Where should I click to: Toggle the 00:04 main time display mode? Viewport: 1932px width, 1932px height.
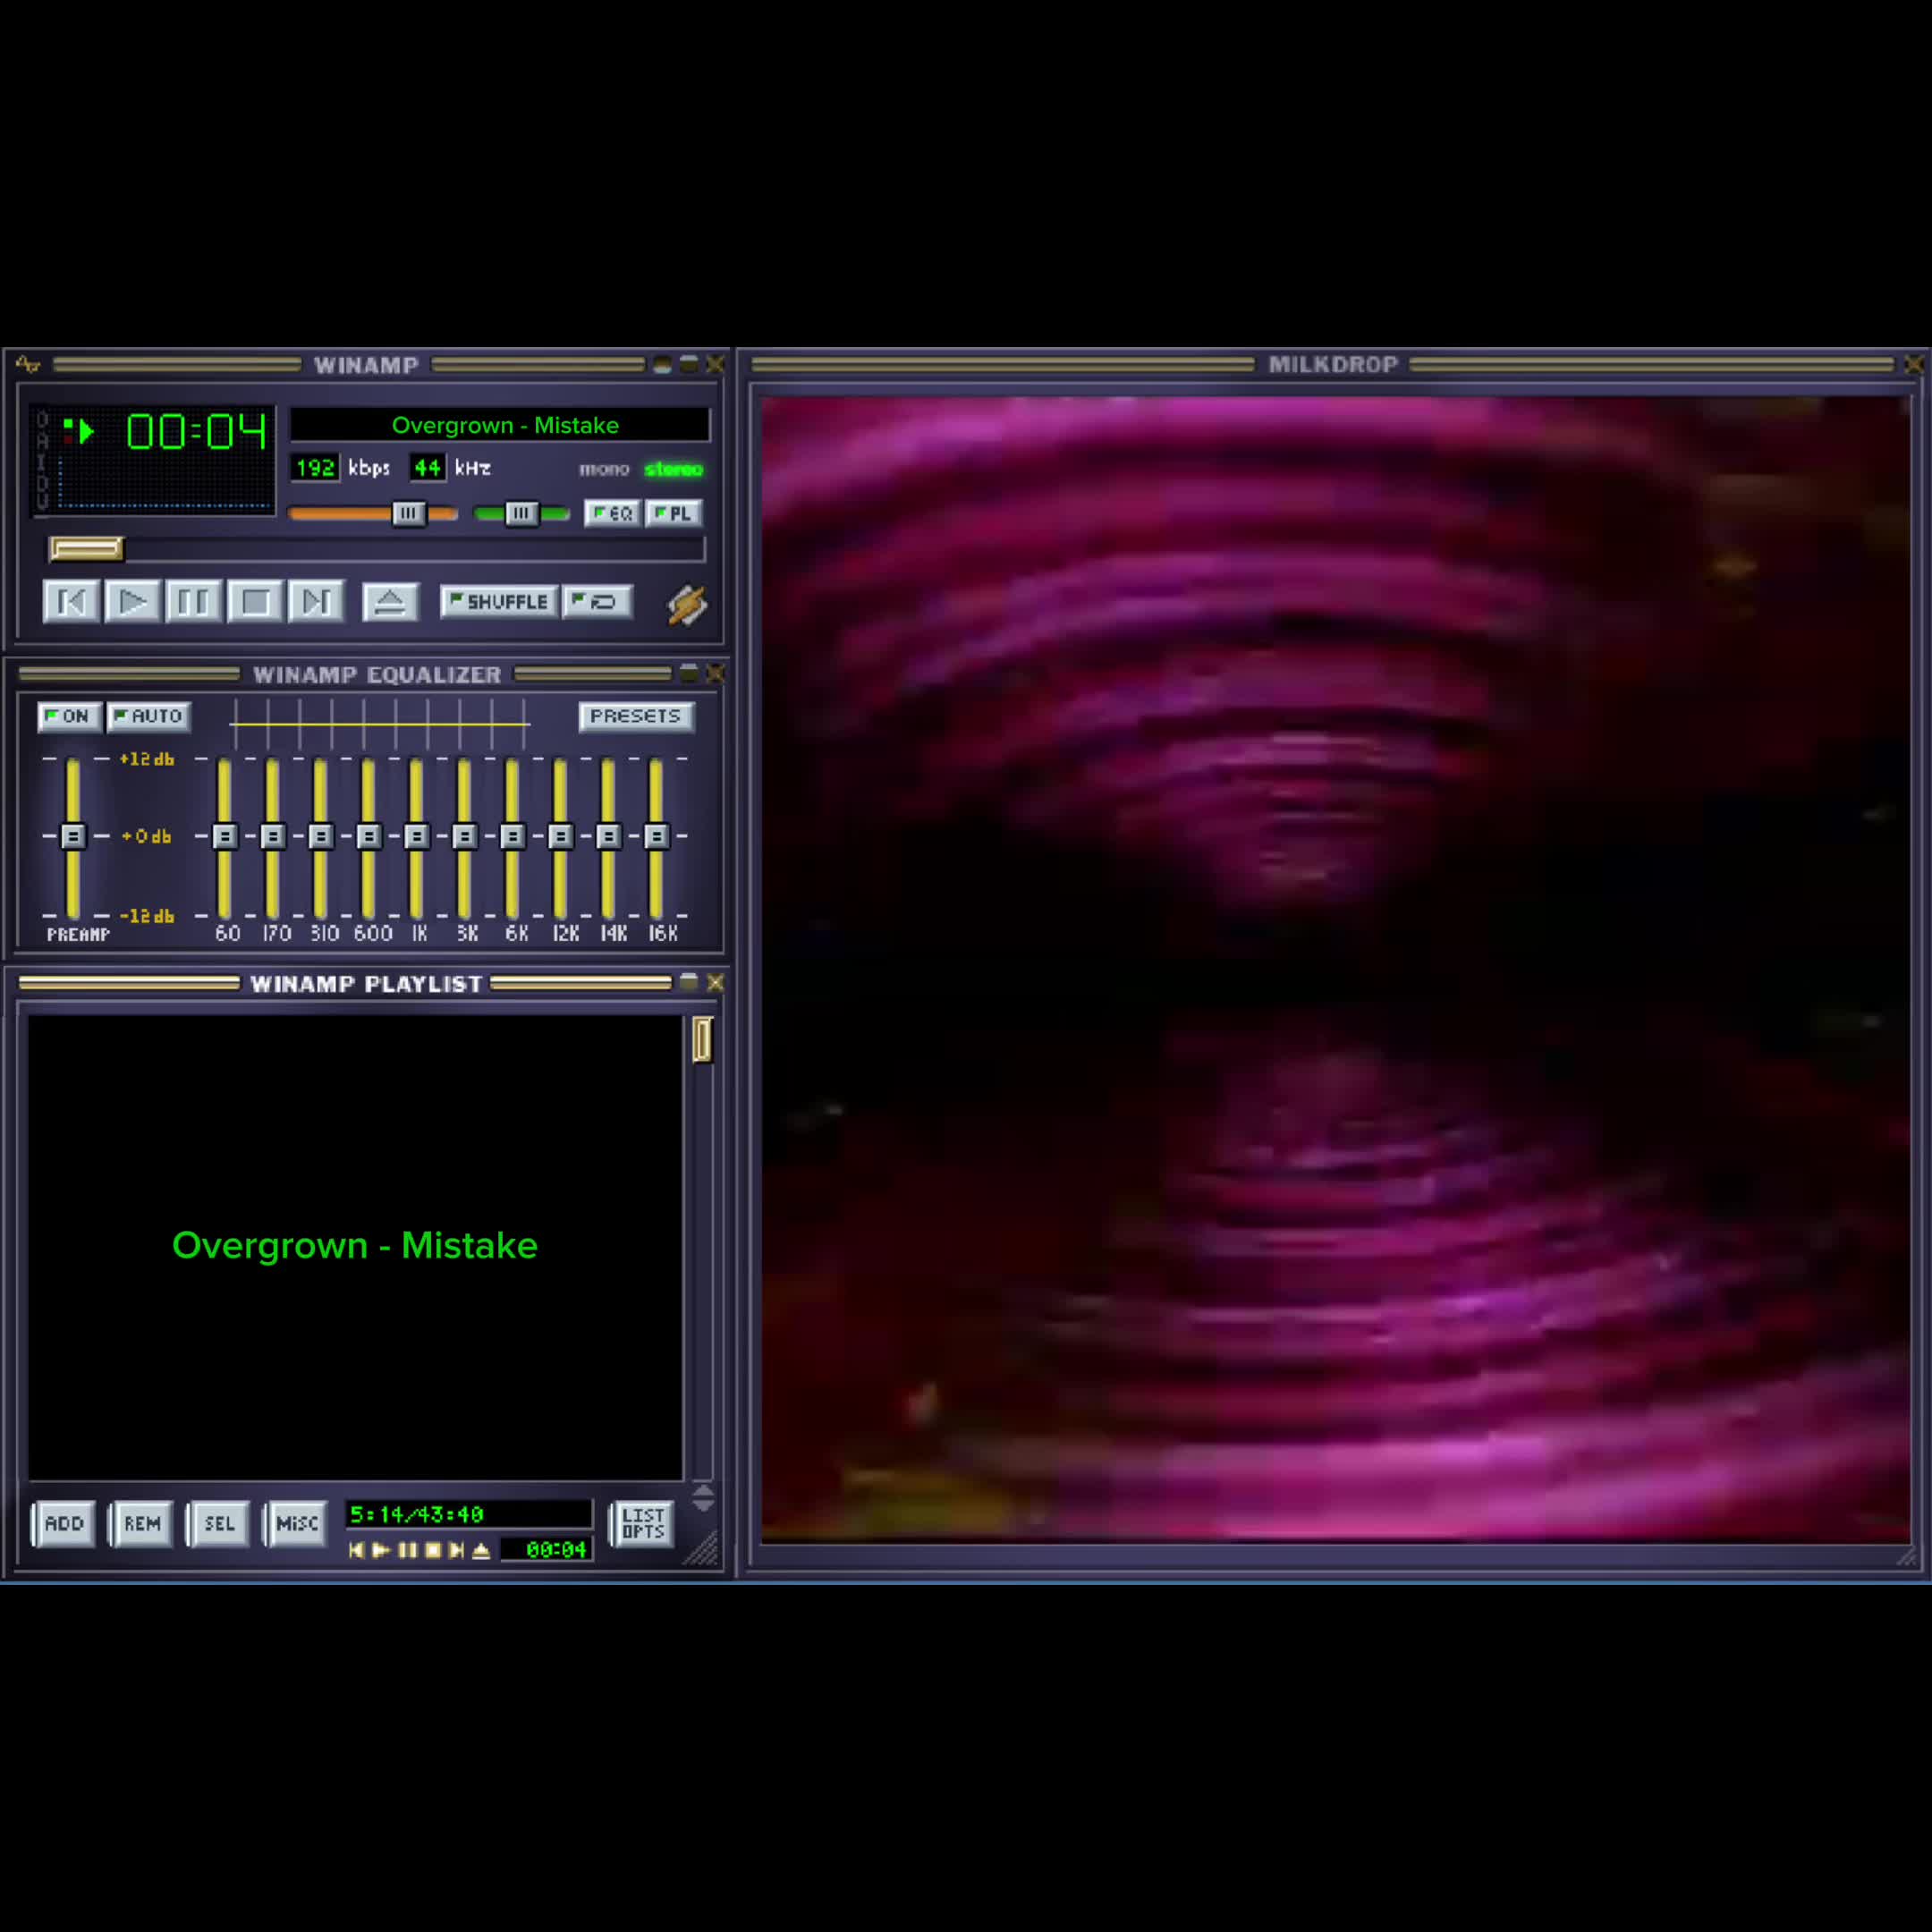pos(196,431)
